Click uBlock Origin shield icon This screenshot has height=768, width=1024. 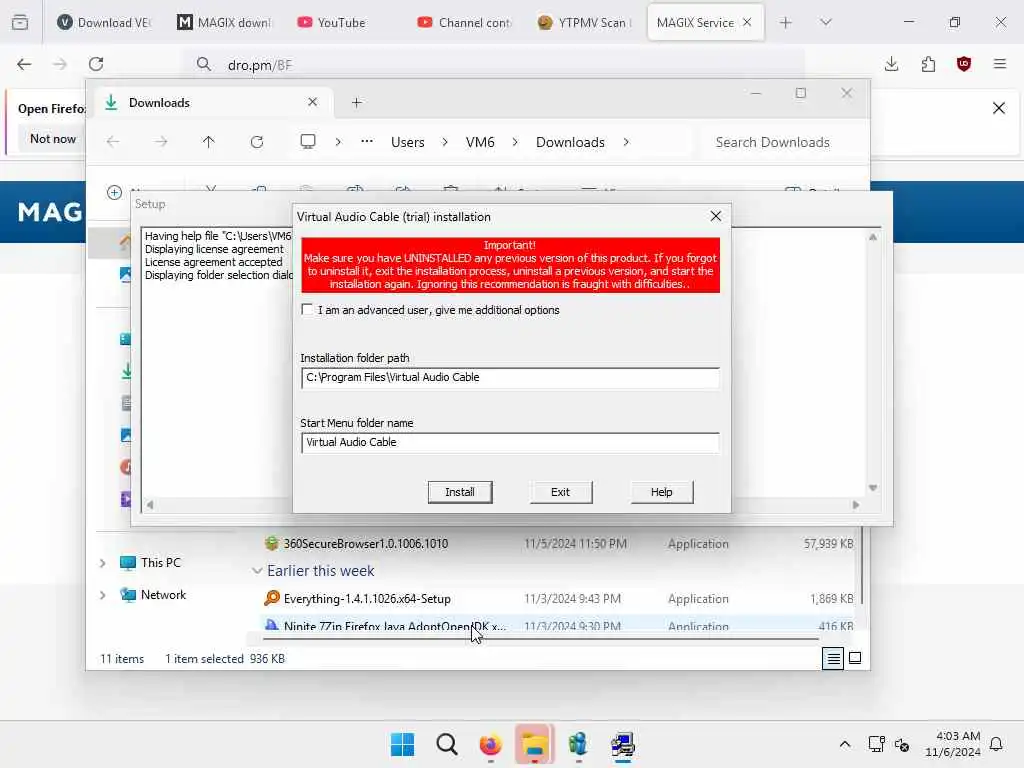[x=964, y=64]
